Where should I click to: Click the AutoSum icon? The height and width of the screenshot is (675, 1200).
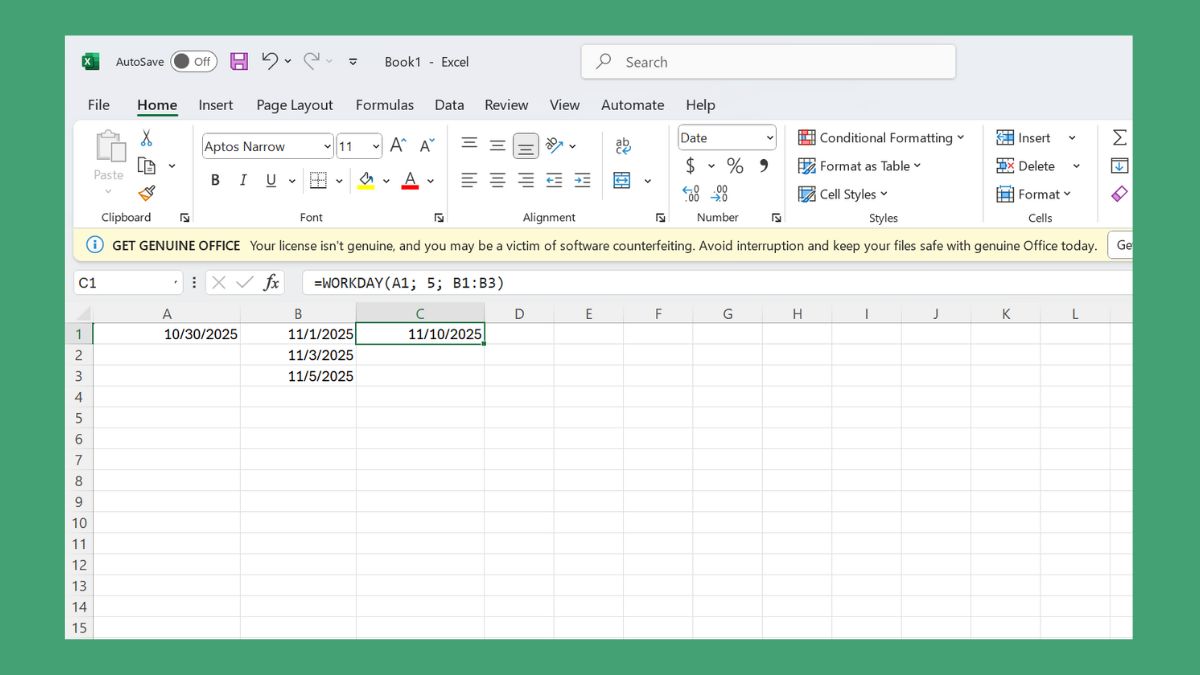pos(1120,137)
